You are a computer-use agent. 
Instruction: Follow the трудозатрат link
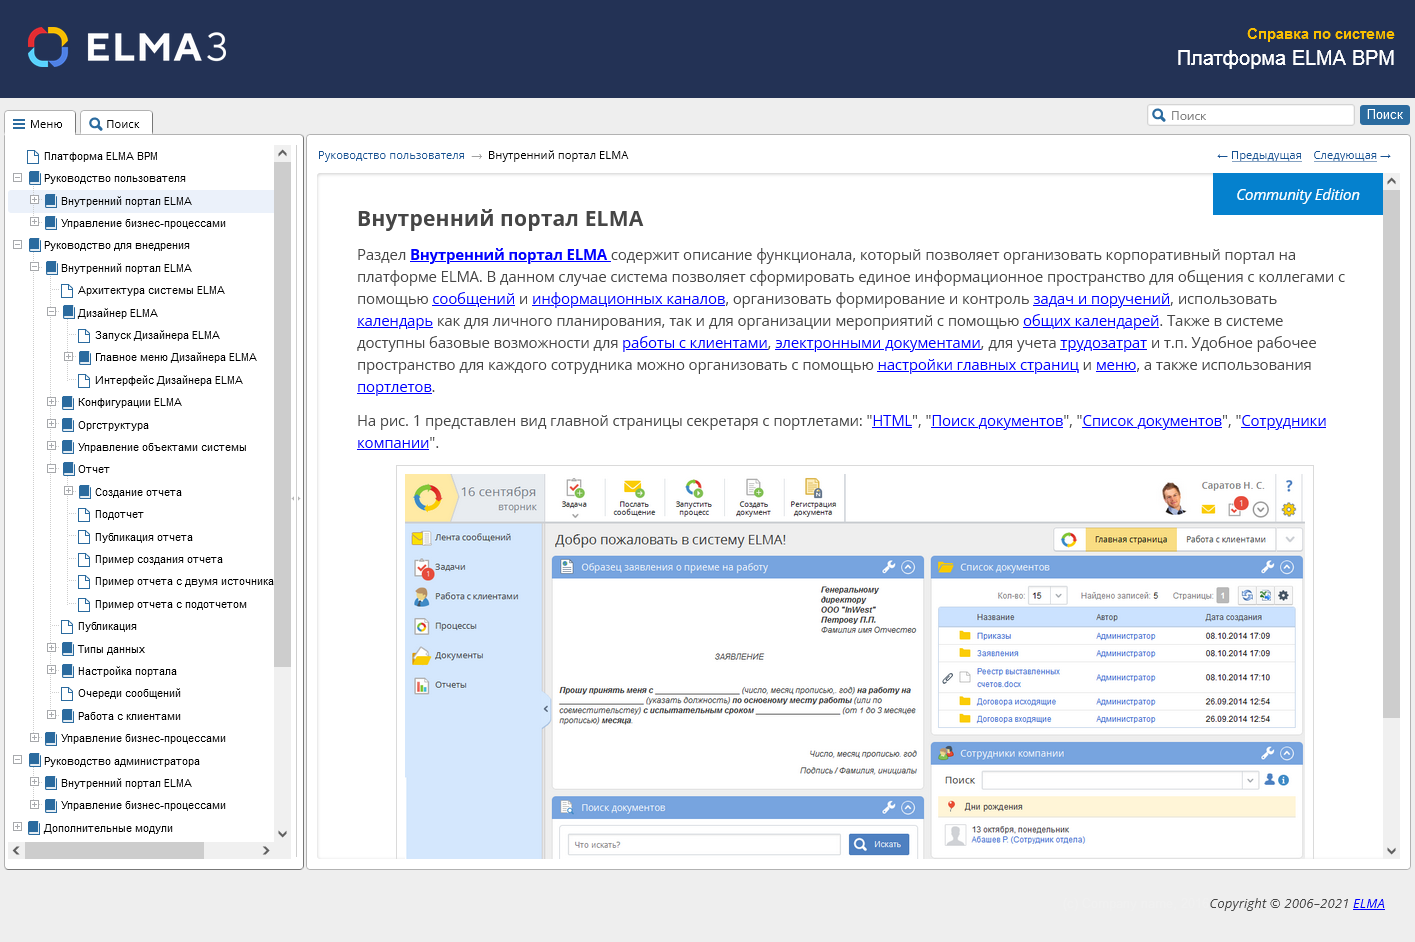(1103, 343)
